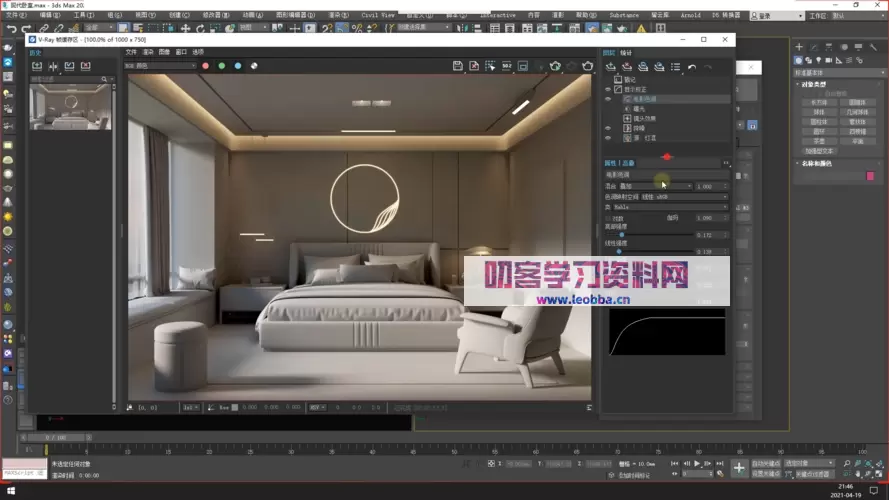Select the Move tool in main toolbar
This screenshot has height=500, width=889.
[x=185, y=28]
